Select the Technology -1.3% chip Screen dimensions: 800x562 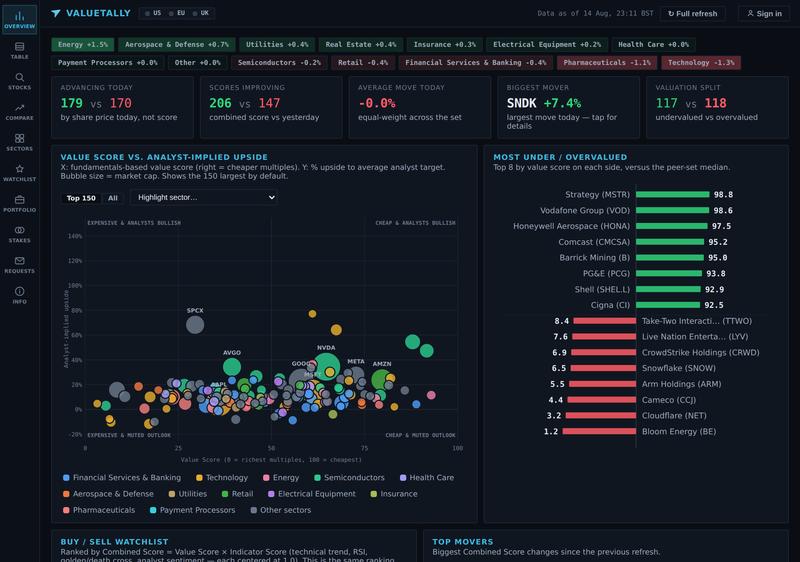(701, 63)
